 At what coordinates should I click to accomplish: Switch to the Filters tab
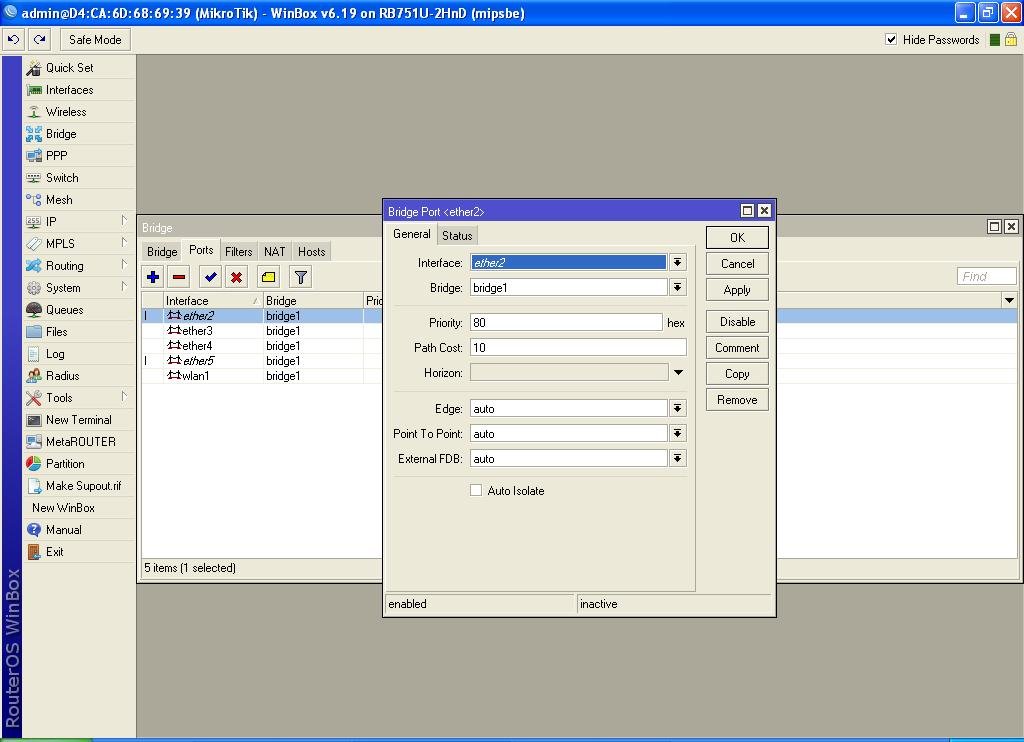238,251
